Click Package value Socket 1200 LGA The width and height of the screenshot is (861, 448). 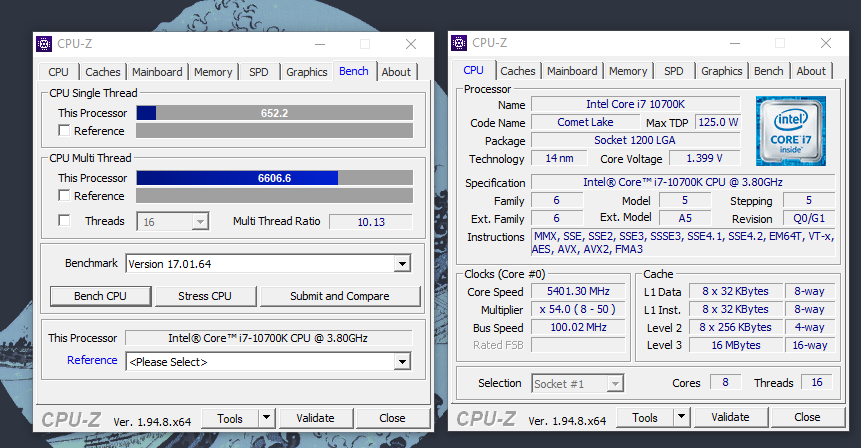tap(636, 141)
